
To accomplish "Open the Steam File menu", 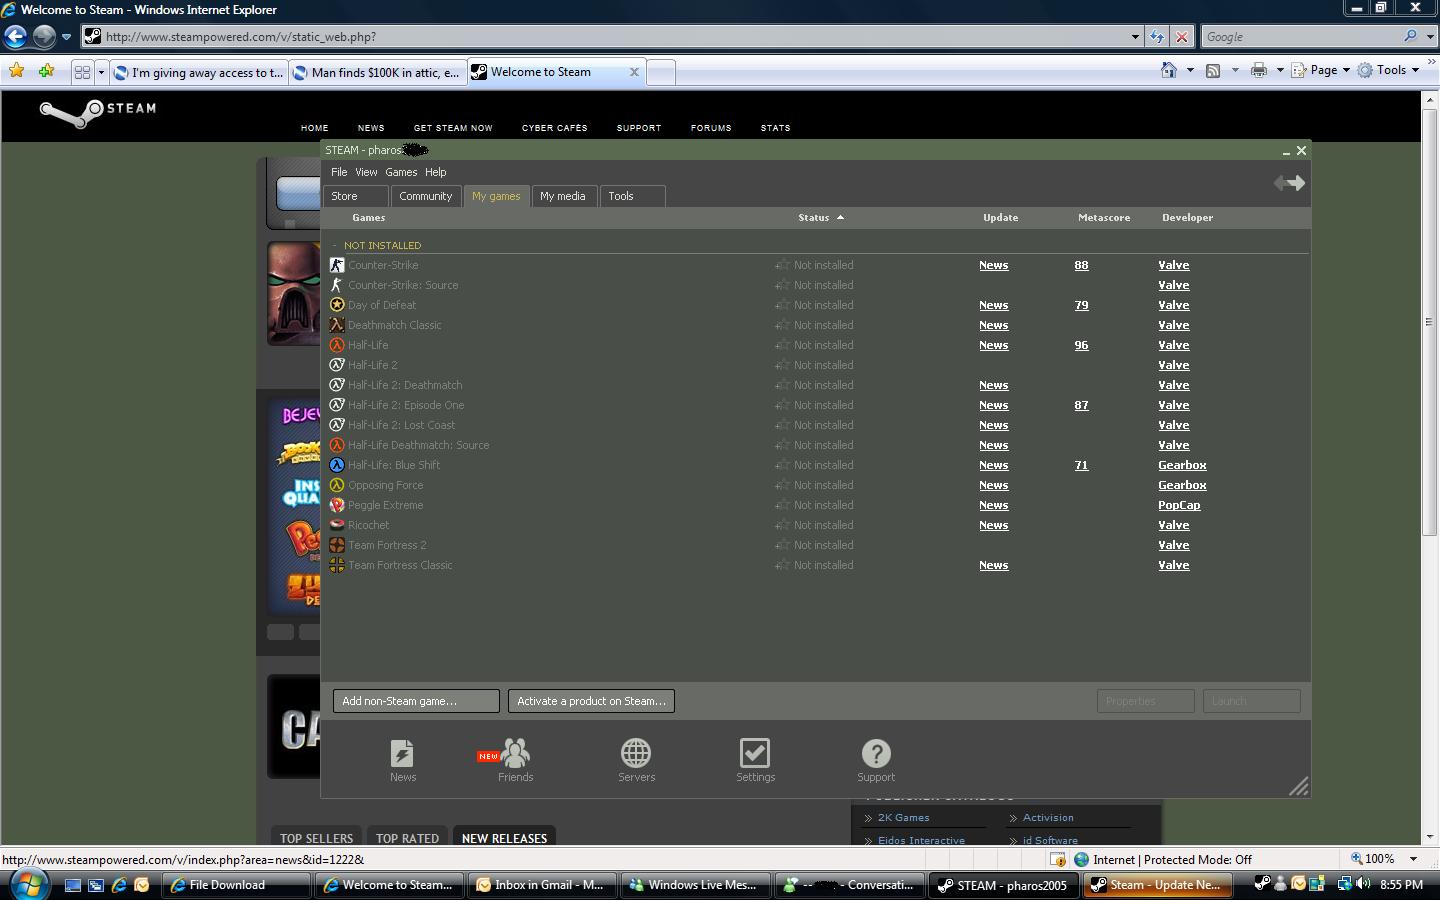I will pos(339,172).
